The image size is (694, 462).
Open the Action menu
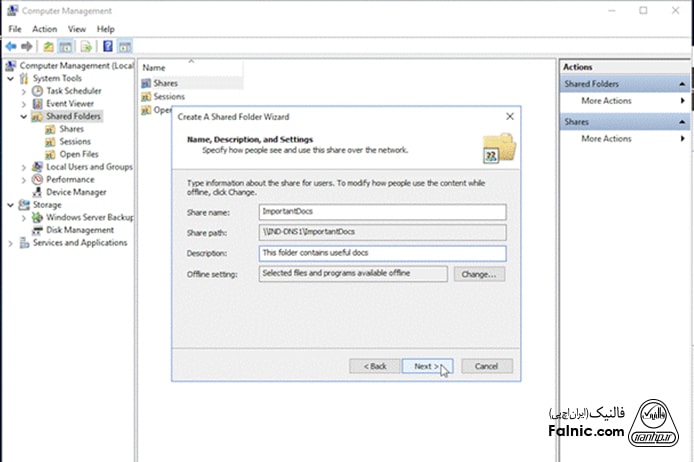point(44,29)
